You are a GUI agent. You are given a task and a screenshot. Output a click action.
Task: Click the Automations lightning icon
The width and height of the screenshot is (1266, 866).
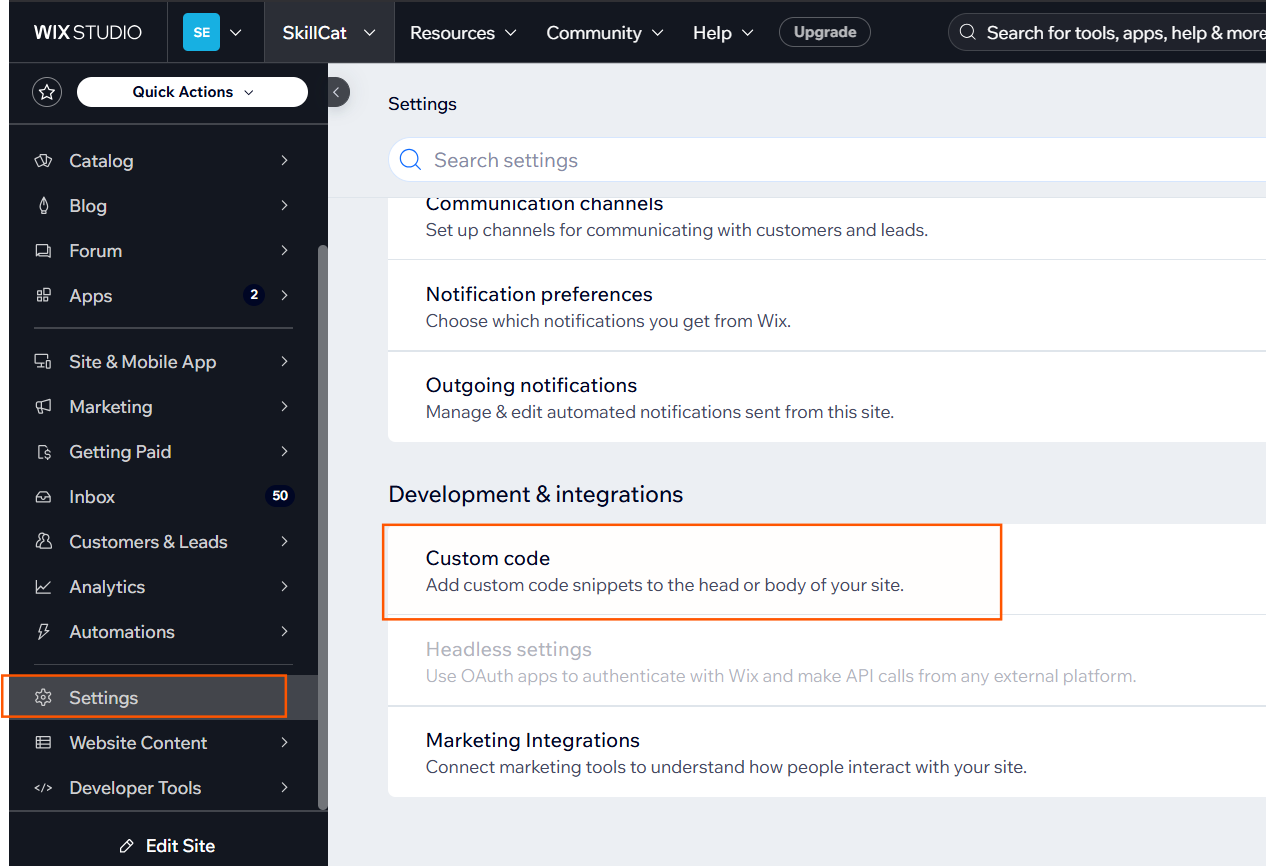pyautogui.click(x=43, y=631)
